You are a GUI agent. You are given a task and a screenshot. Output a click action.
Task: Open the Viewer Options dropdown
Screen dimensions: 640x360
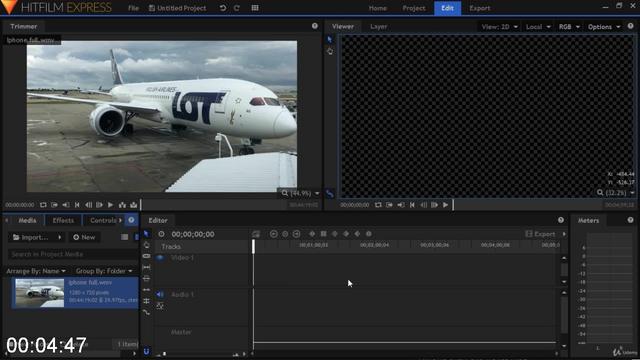[x=604, y=27]
